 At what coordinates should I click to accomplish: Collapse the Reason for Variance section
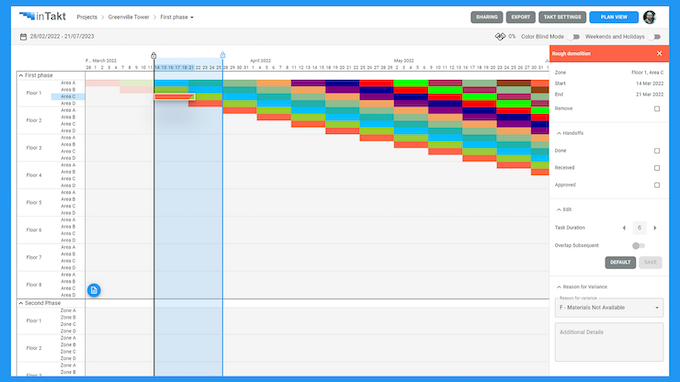pos(559,287)
